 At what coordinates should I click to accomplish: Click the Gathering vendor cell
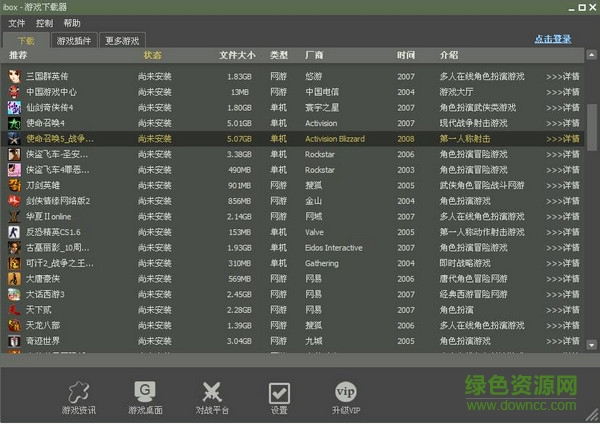tap(322, 263)
